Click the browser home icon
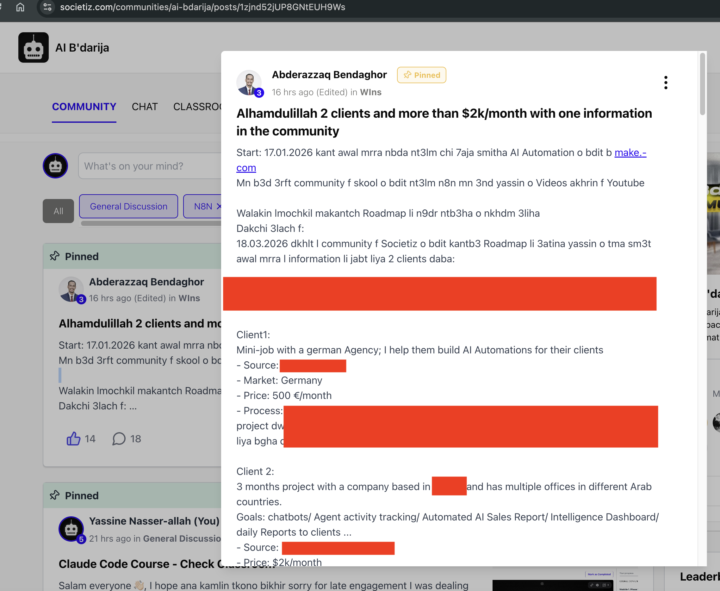720x591 pixels. (20, 7)
